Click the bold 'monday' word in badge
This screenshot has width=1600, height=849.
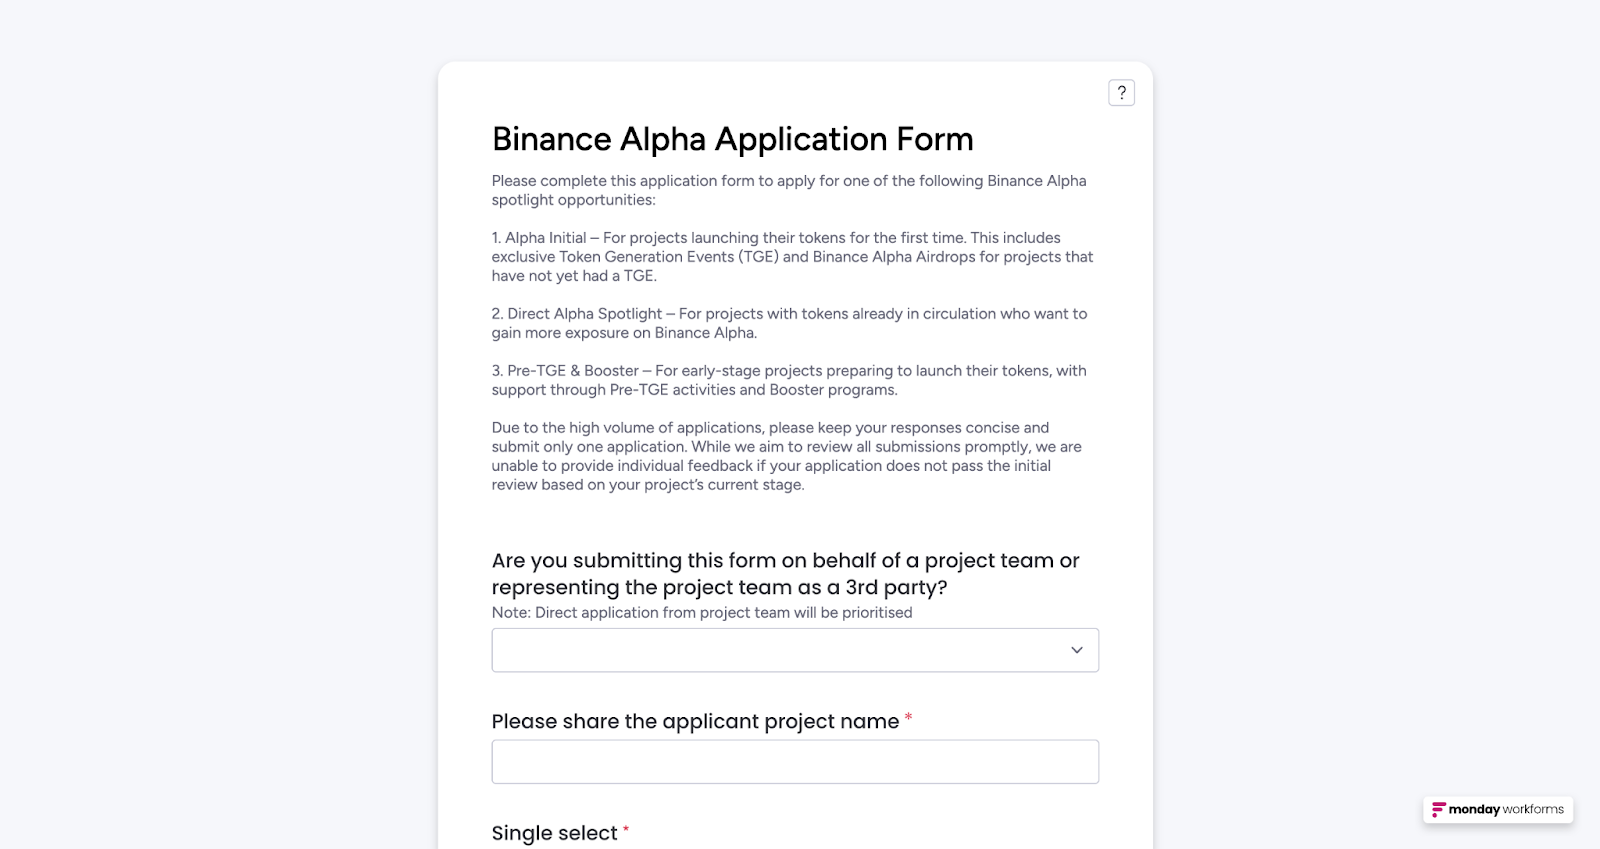(1474, 810)
